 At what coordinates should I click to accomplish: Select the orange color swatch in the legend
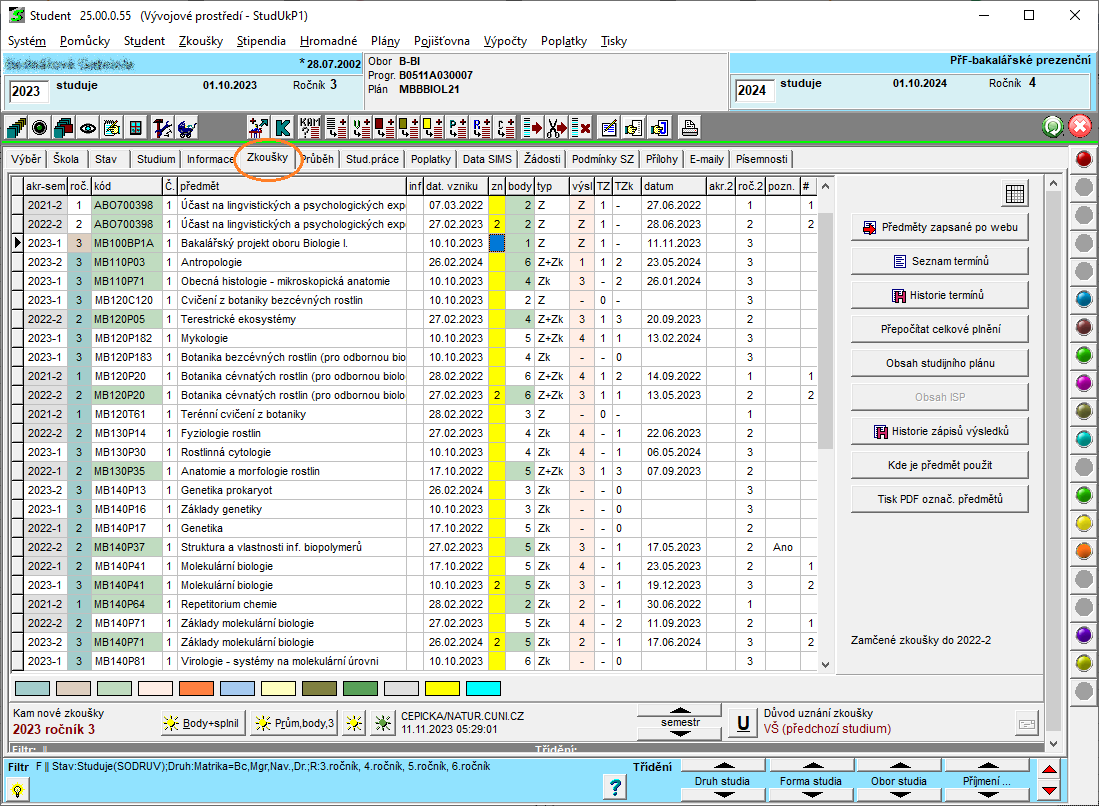point(195,688)
